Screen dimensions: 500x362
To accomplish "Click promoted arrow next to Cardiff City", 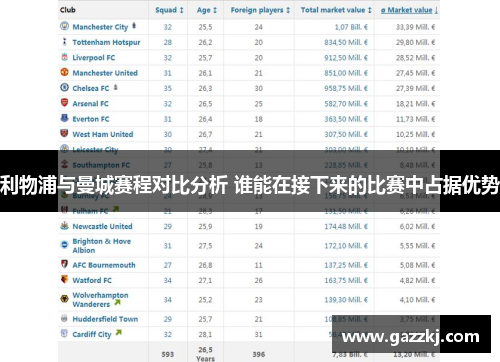I will coord(118,333).
